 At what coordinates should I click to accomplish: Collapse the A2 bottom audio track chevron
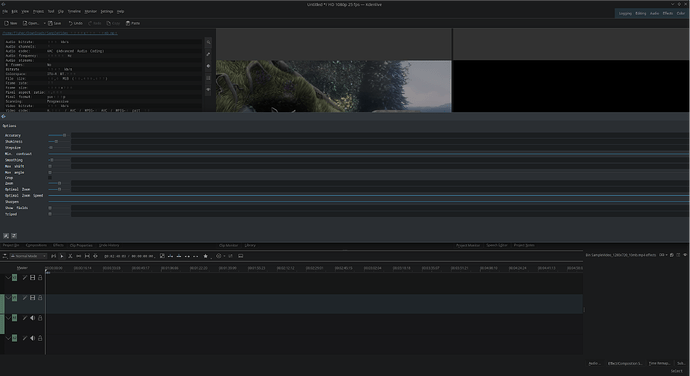pyautogui.click(x=8, y=338)
